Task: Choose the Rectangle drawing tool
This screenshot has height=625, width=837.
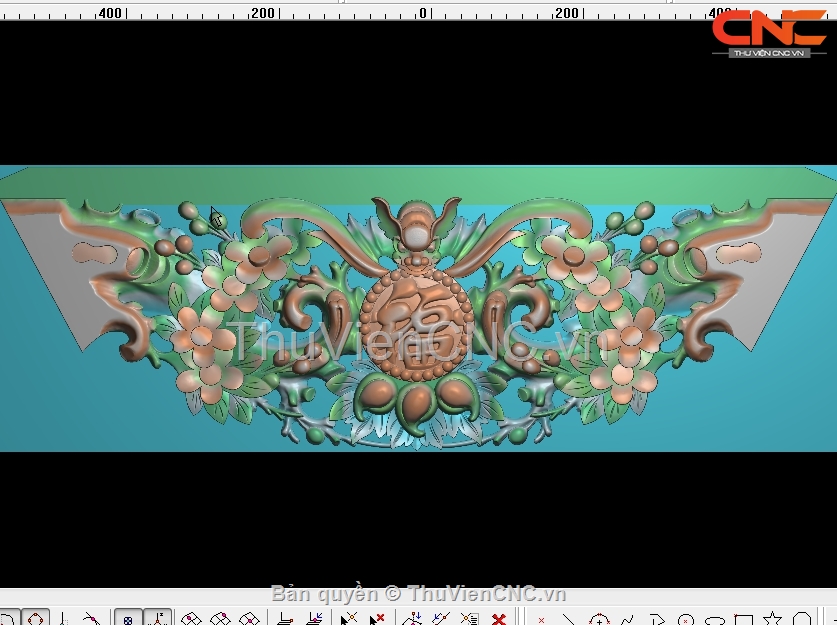Action: click(x=743, y=620)
